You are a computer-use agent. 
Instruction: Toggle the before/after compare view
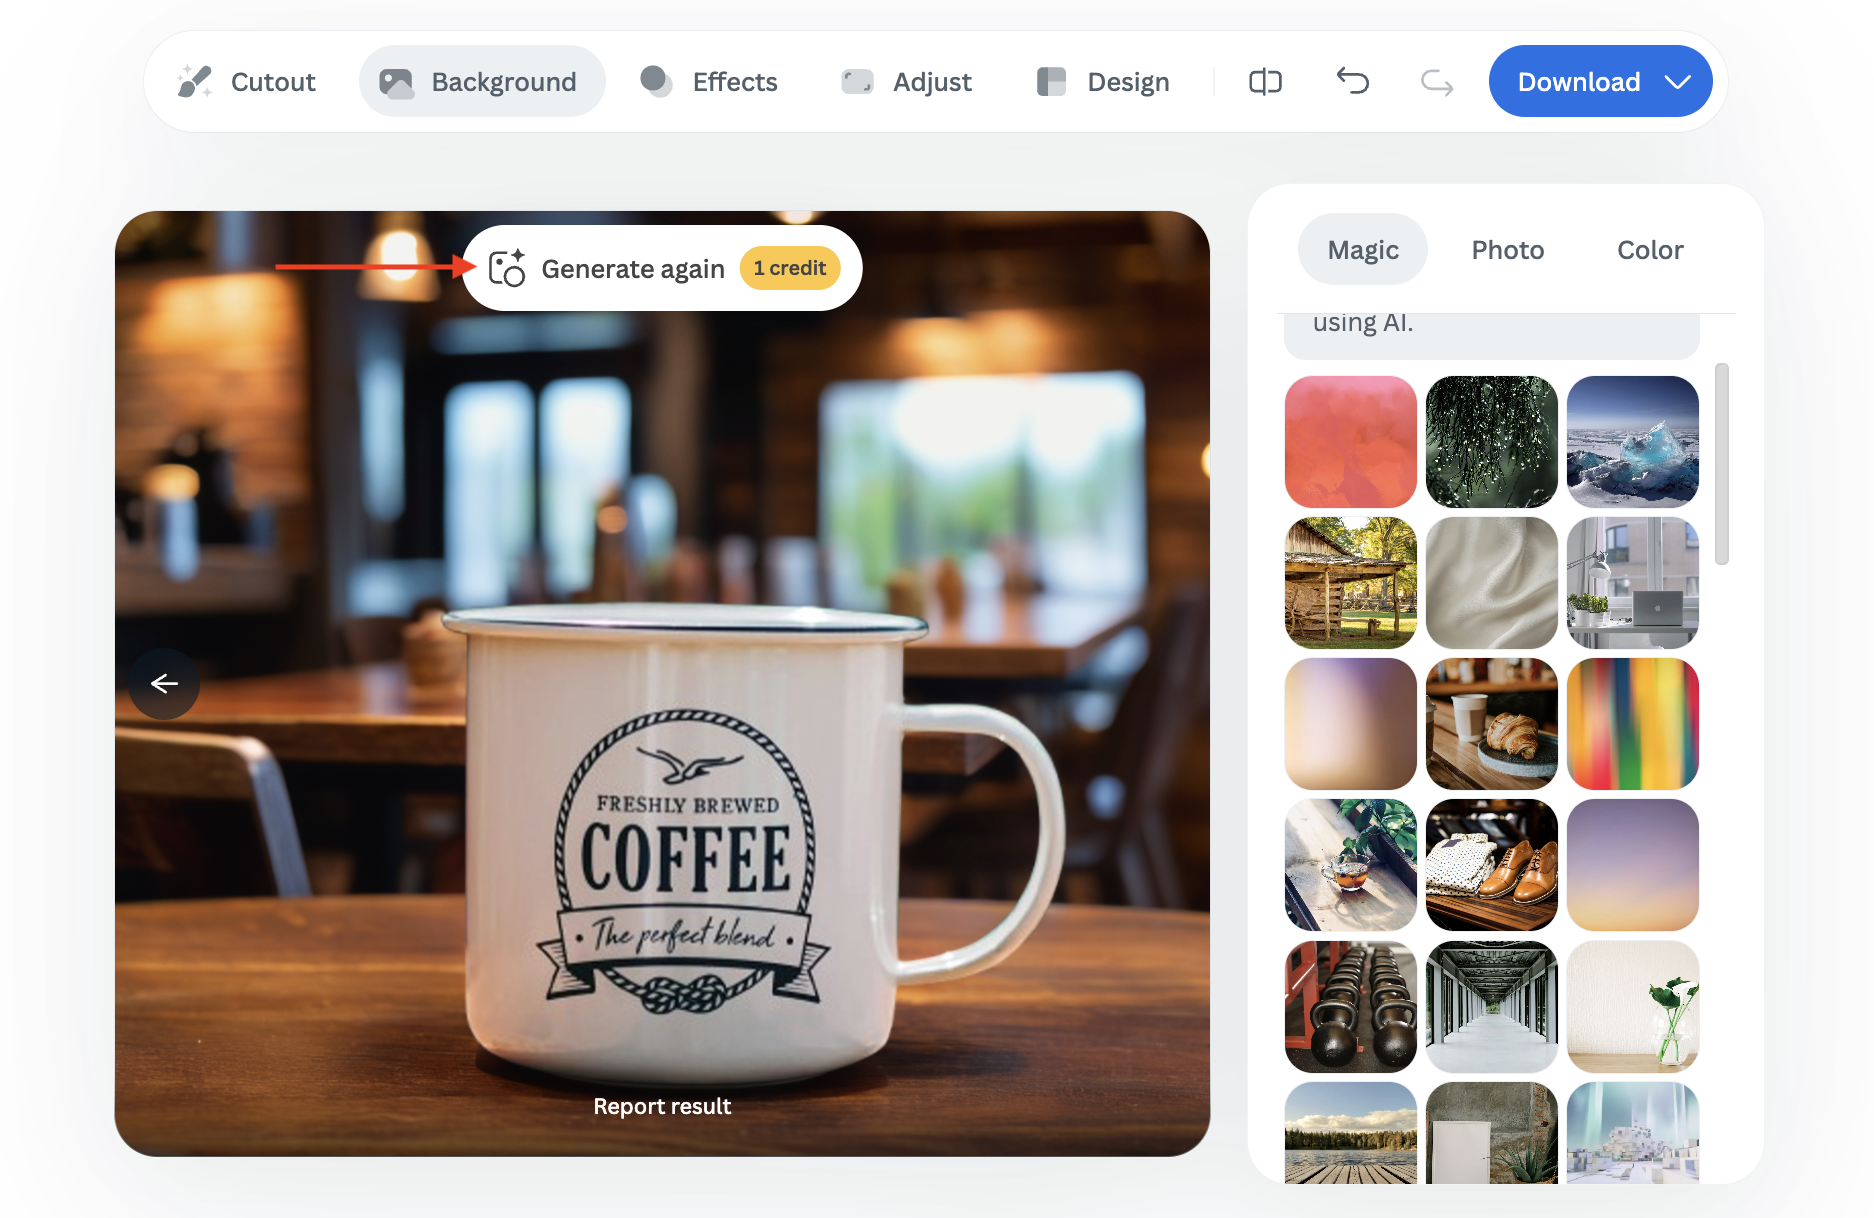coord(1265,81)
